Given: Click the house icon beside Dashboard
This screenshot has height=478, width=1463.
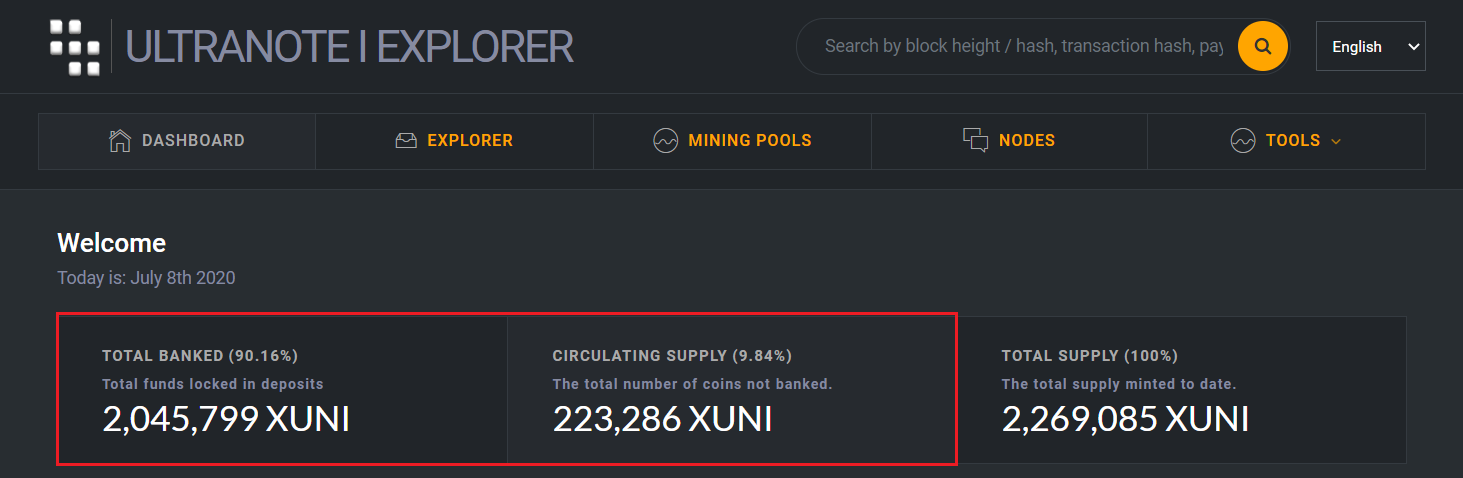Looking at the screenshot, I should click(120, 140).
